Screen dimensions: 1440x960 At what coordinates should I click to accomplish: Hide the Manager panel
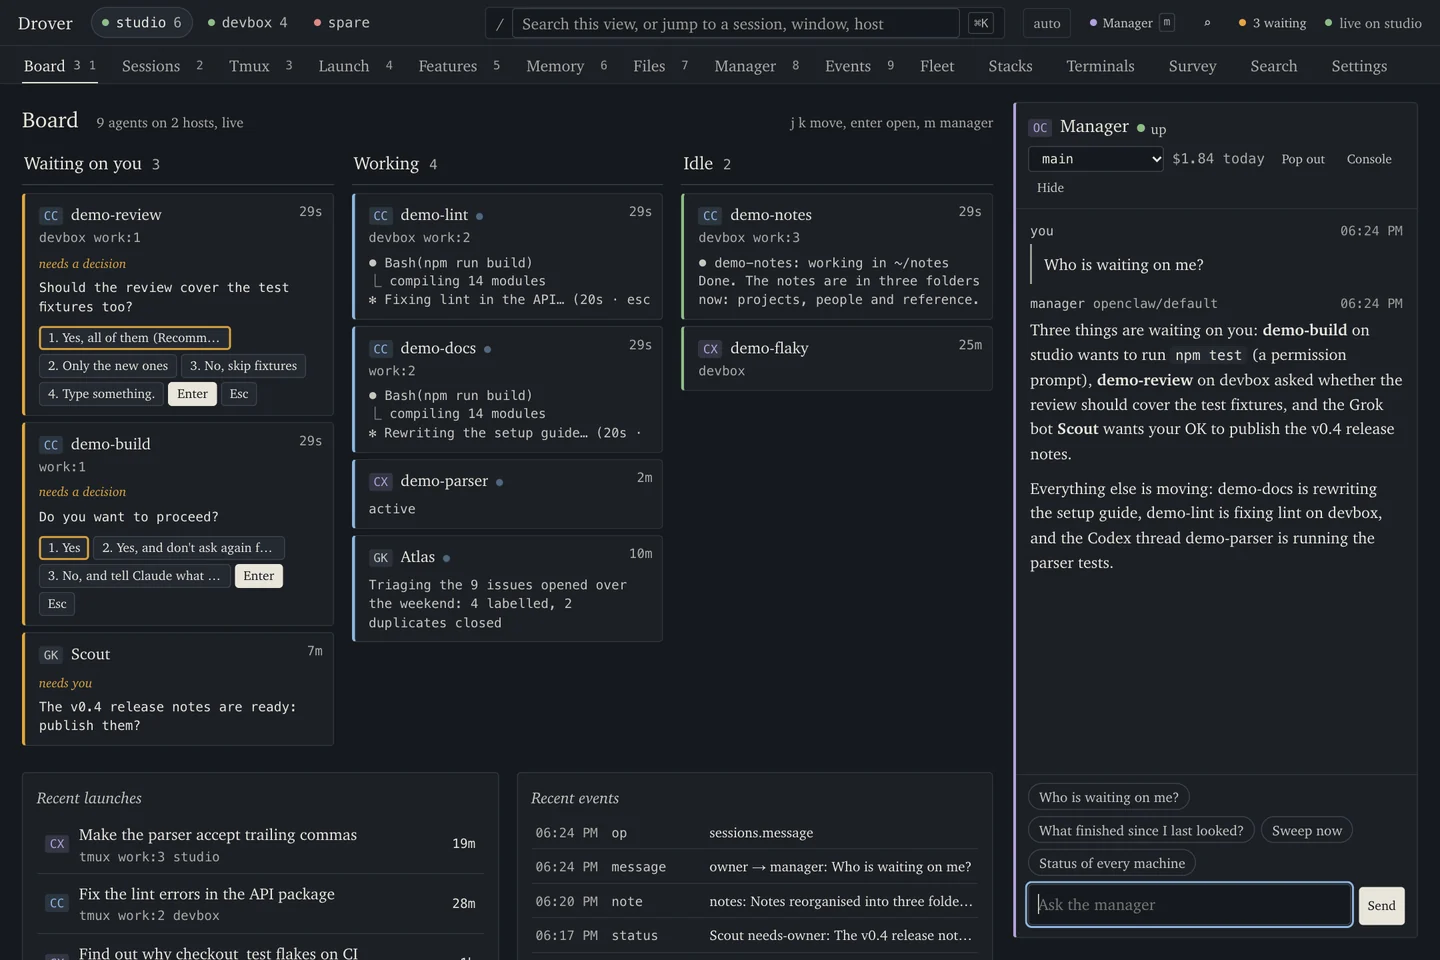coord(1050,187)
